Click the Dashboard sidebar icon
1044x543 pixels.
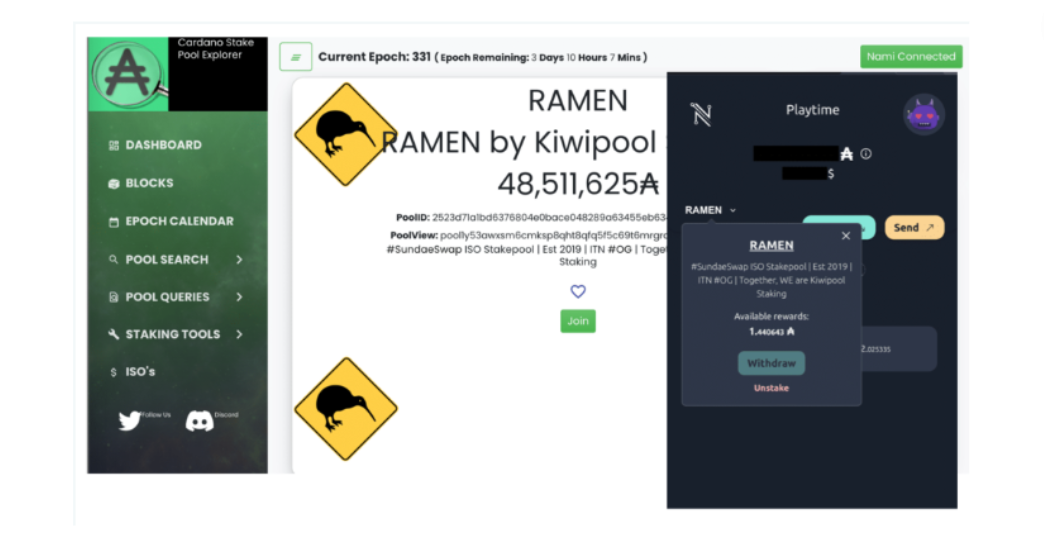(114, 145)
